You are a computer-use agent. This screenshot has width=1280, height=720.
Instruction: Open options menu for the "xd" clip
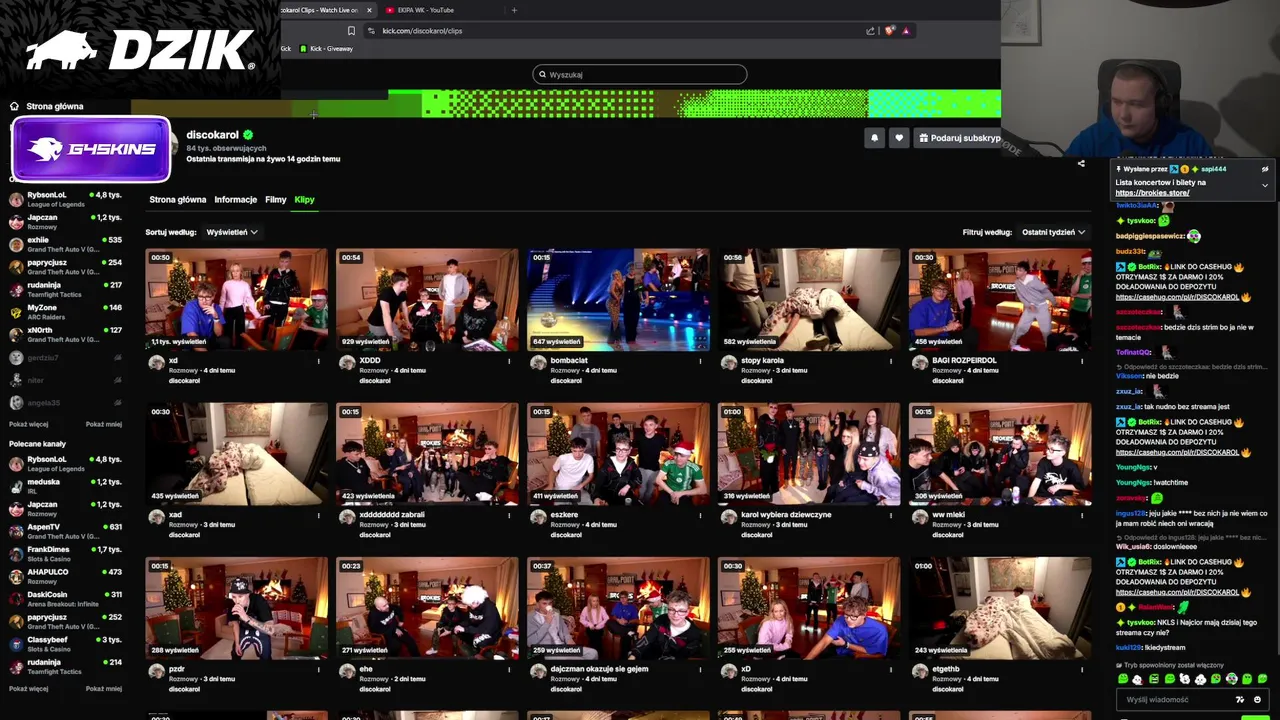[x=319, y=361]
